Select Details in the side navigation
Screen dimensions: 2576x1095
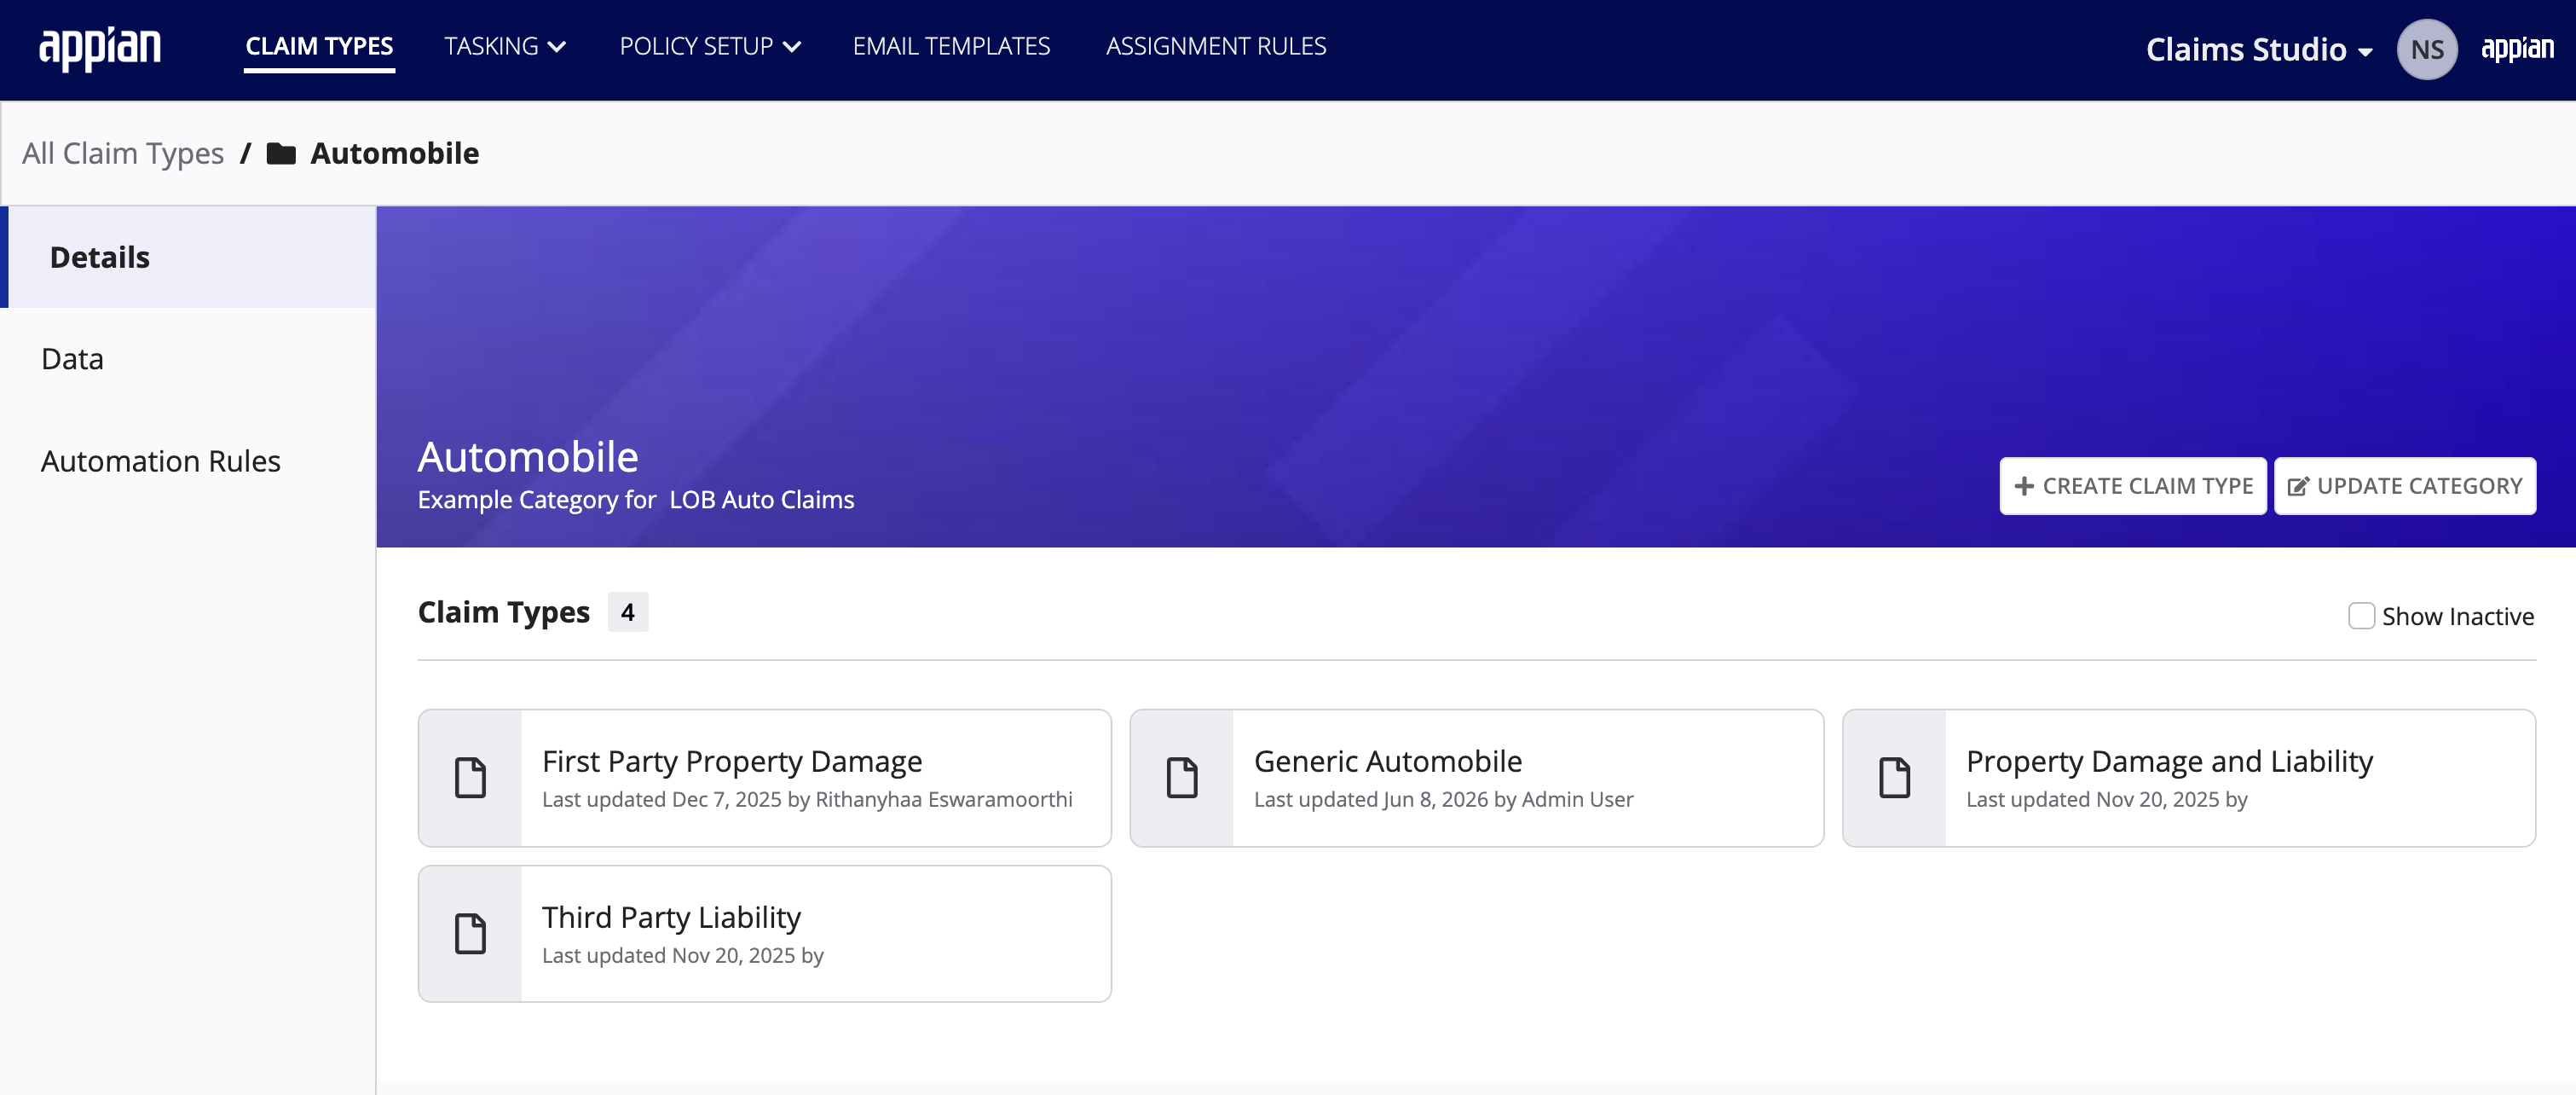click(x=190, y=257)
